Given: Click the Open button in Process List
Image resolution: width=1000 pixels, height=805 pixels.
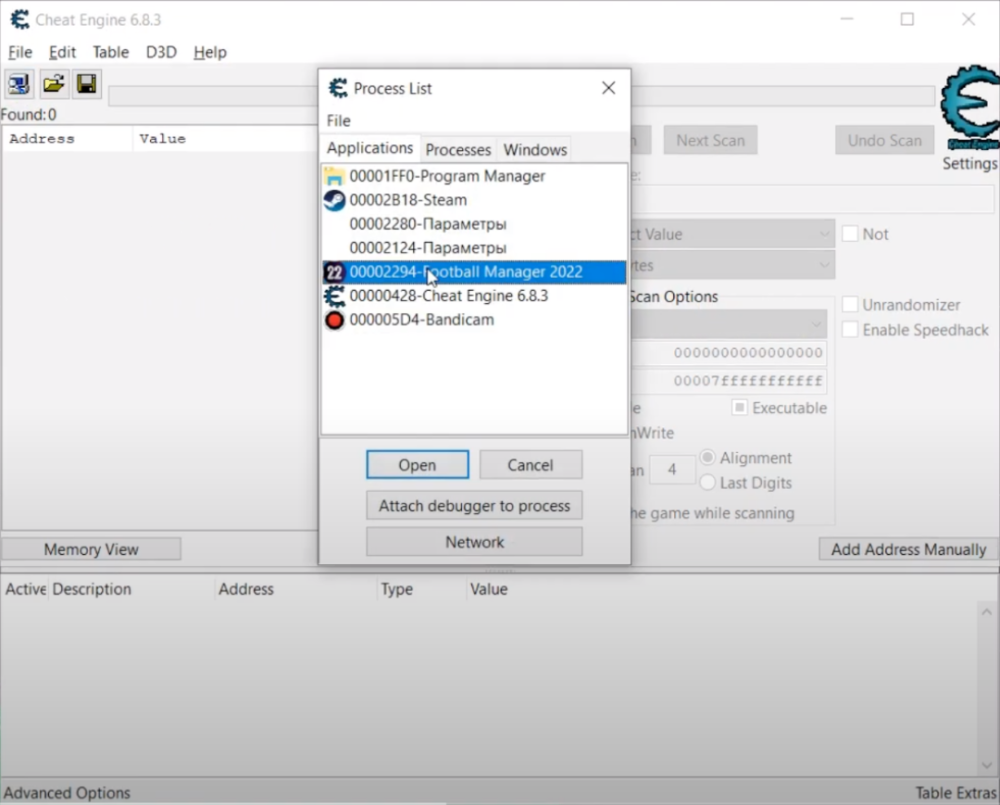Looking at the screenshot, I should [417, 465].
